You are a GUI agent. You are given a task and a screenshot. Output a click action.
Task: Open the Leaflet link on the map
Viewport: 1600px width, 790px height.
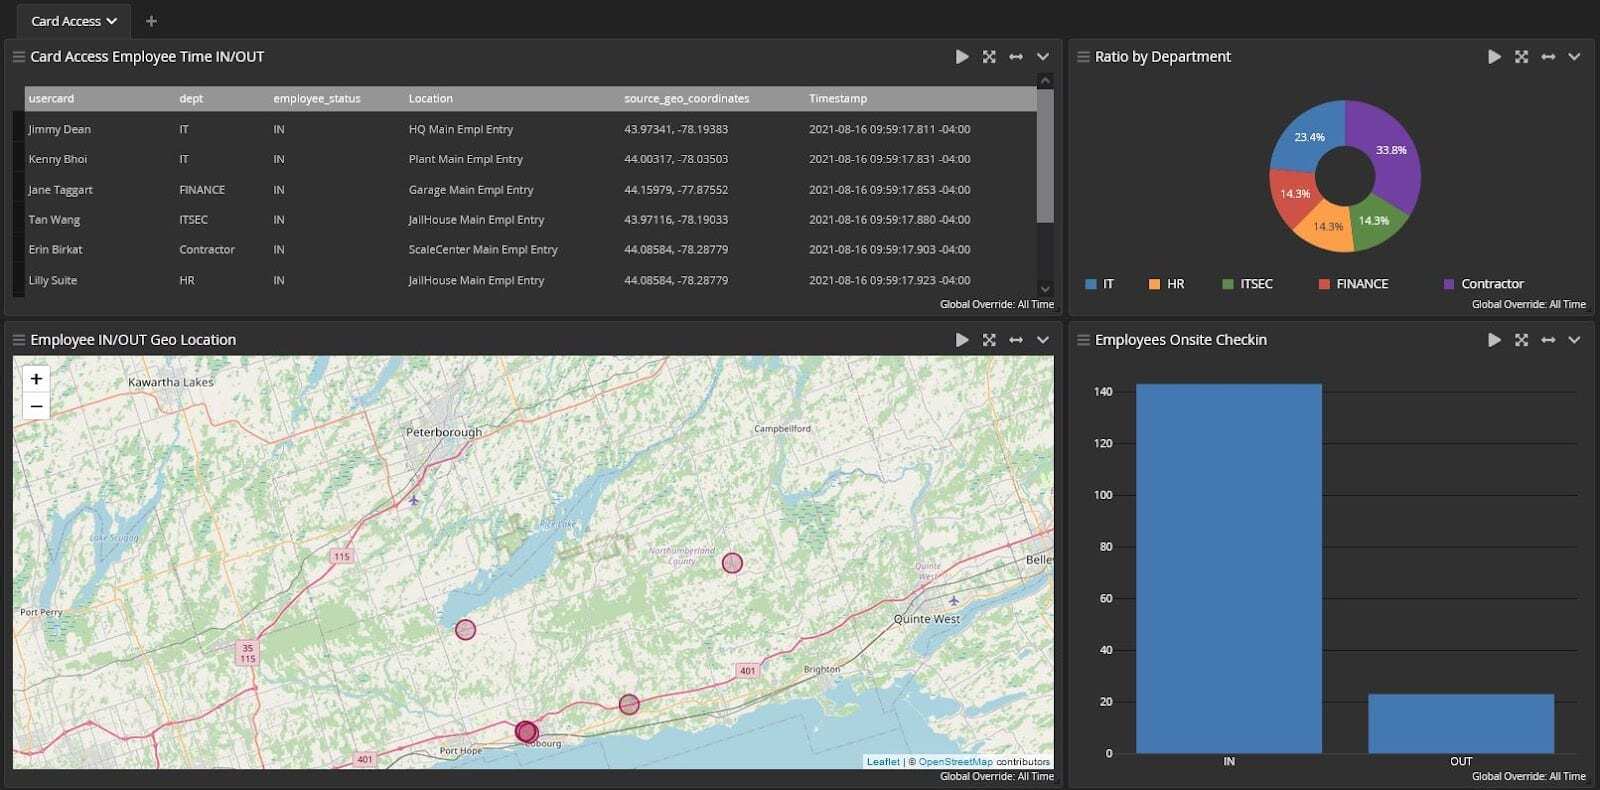click(883, 762)
